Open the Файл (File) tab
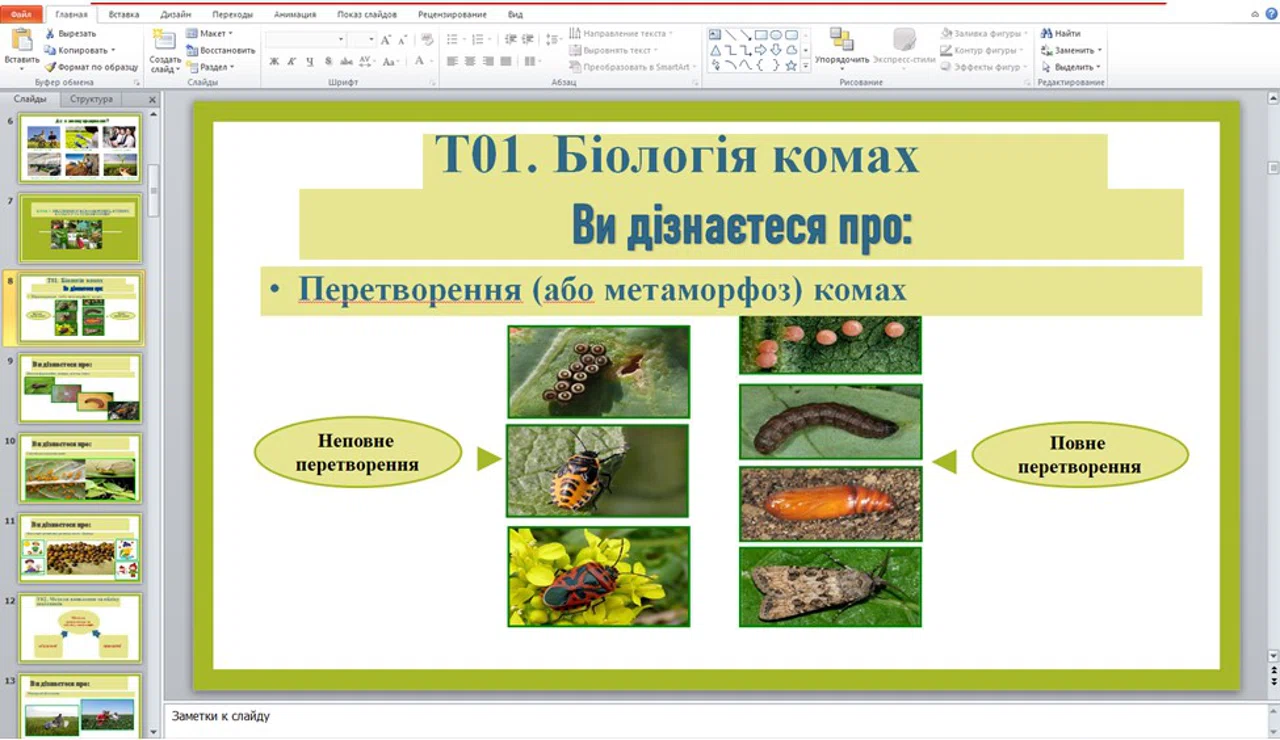Image resolution: width=1280 pixels, height=740 pixels. click(x=21, y=14)
